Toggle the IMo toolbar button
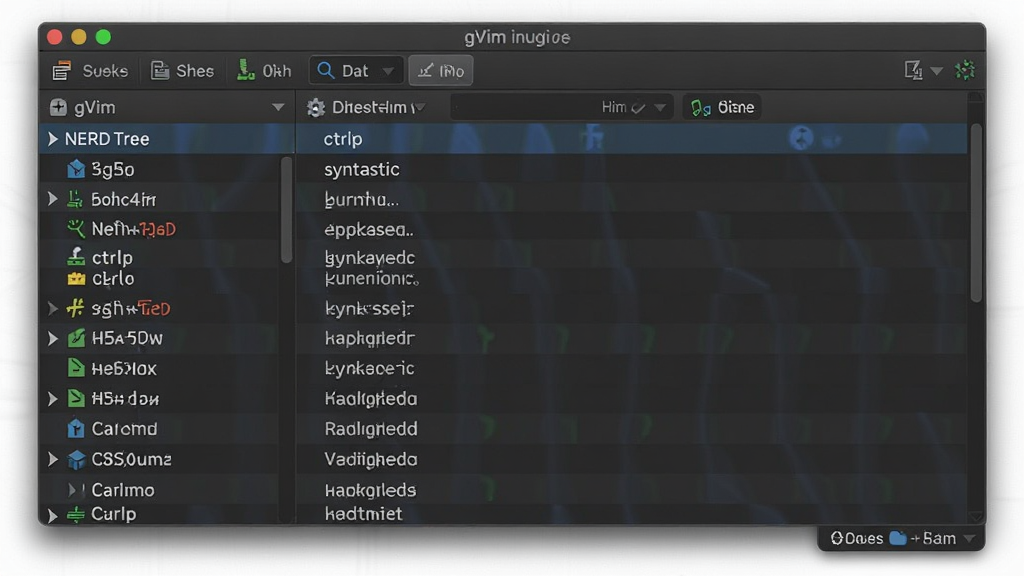The image size is (1024, 576). [441, 71]
